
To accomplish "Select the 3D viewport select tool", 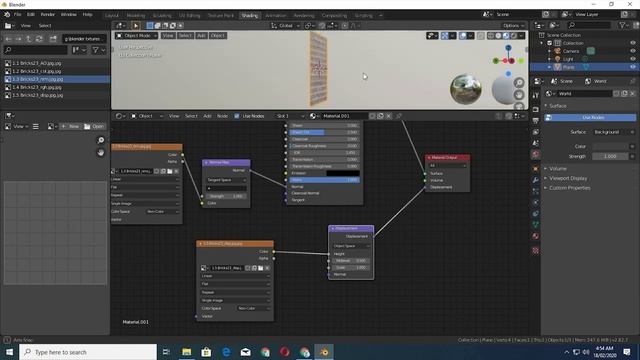I will 136,25.
